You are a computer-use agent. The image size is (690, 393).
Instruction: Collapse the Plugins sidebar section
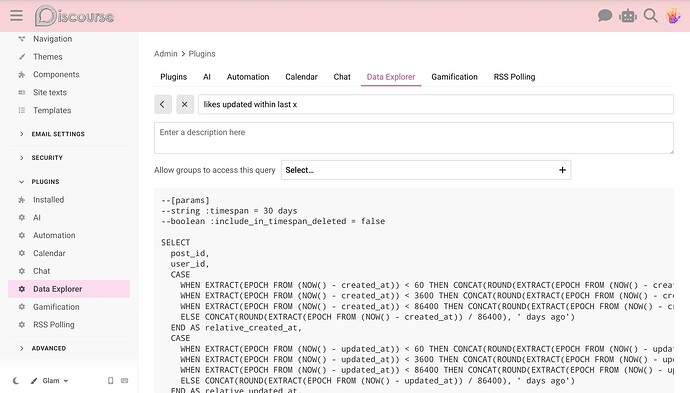click(x=45, y=181)
